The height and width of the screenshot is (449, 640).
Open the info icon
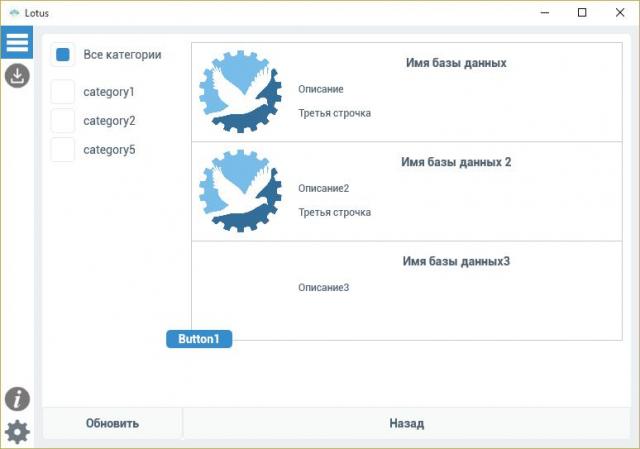coord(17,399)
